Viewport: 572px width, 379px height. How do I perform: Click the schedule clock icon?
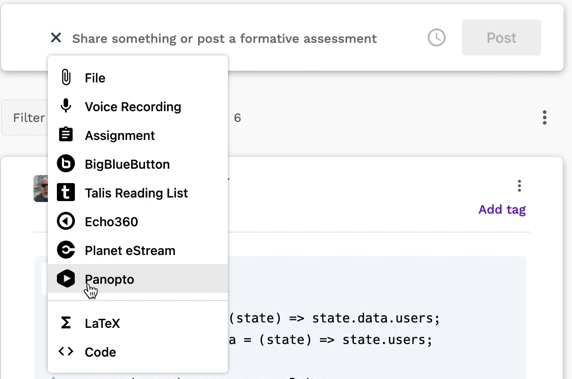[x=436, y=38]
